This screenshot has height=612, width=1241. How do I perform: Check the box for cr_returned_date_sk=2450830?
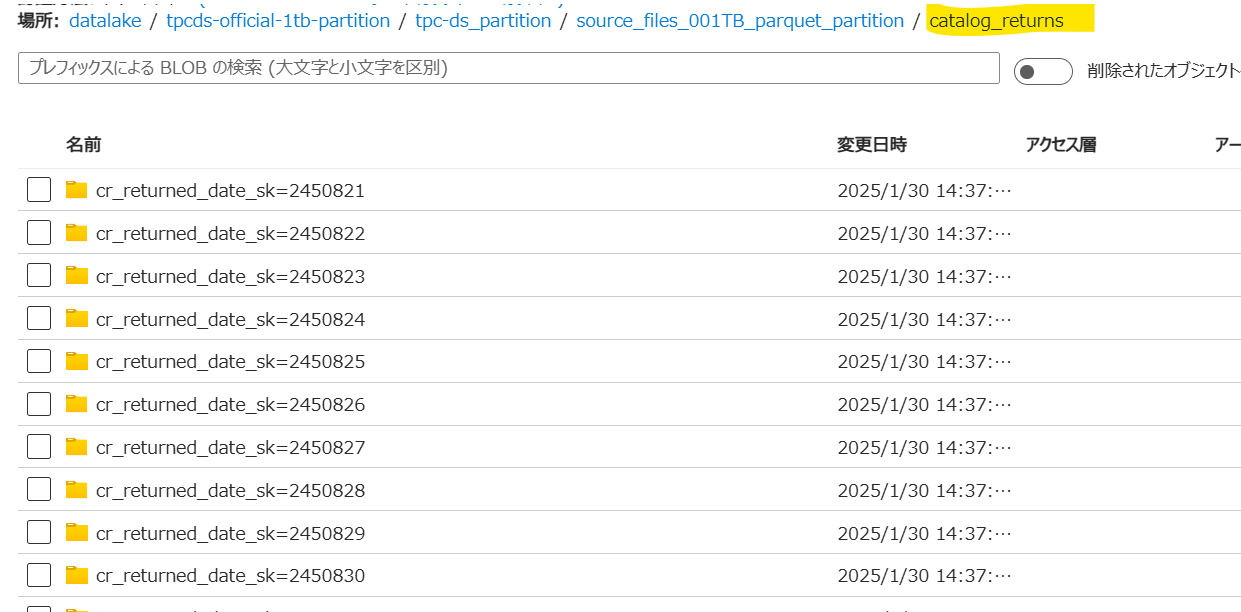pos(39,575)
